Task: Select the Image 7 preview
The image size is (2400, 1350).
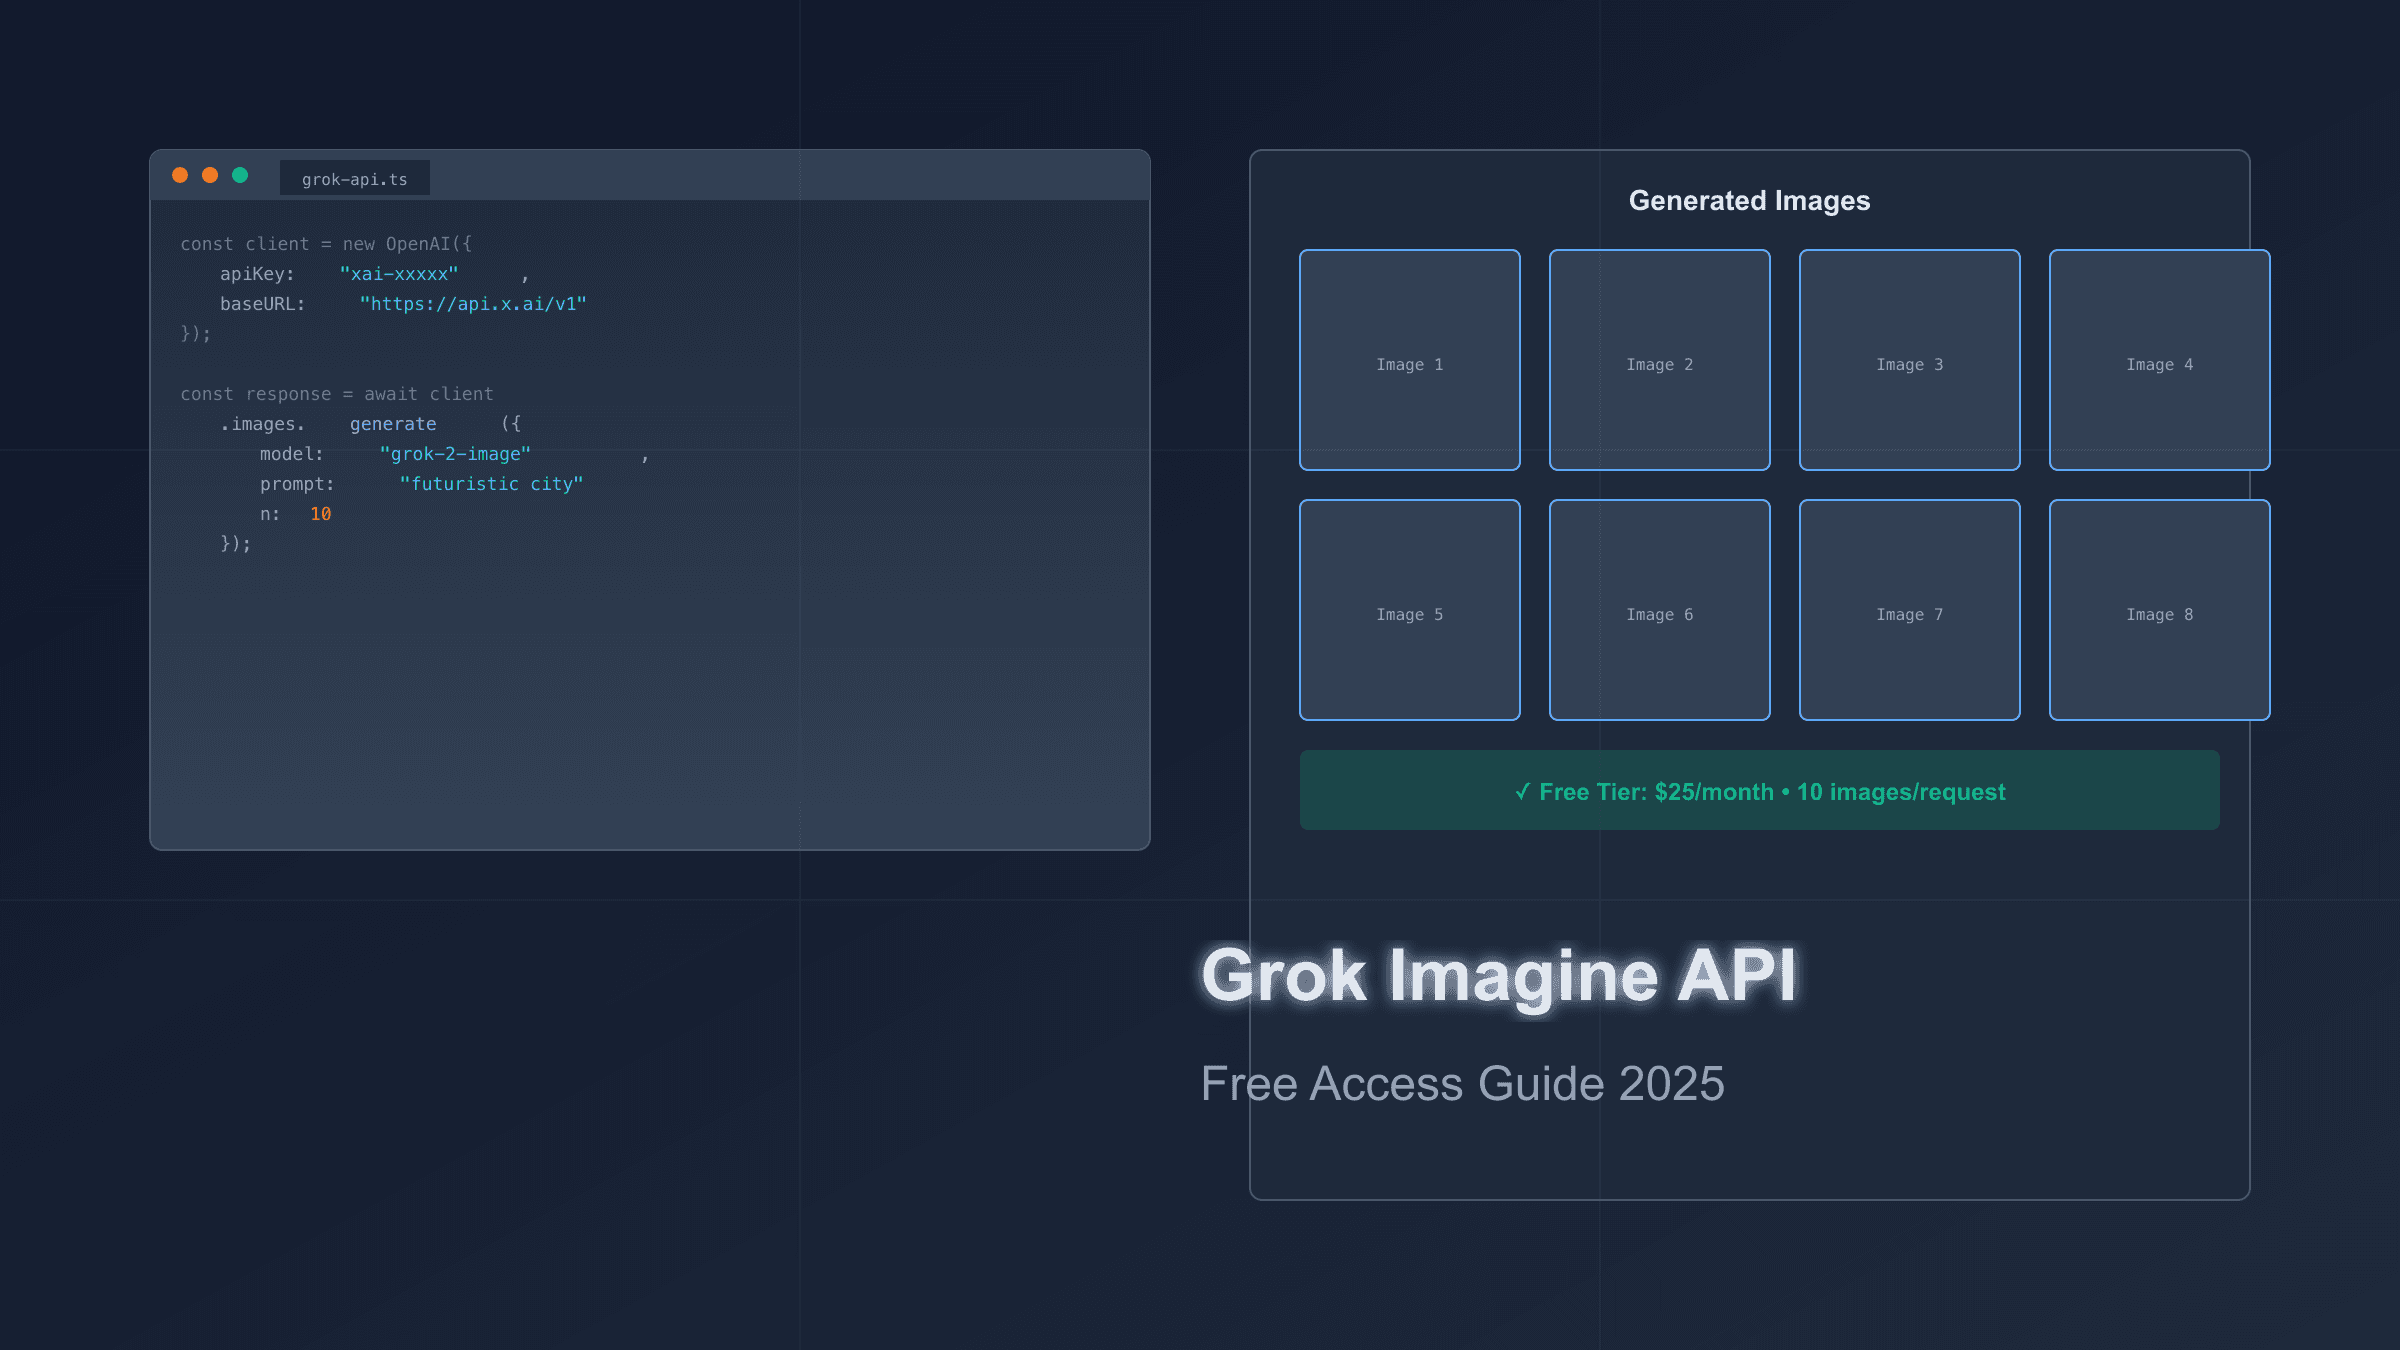Action: (1909, 610)
